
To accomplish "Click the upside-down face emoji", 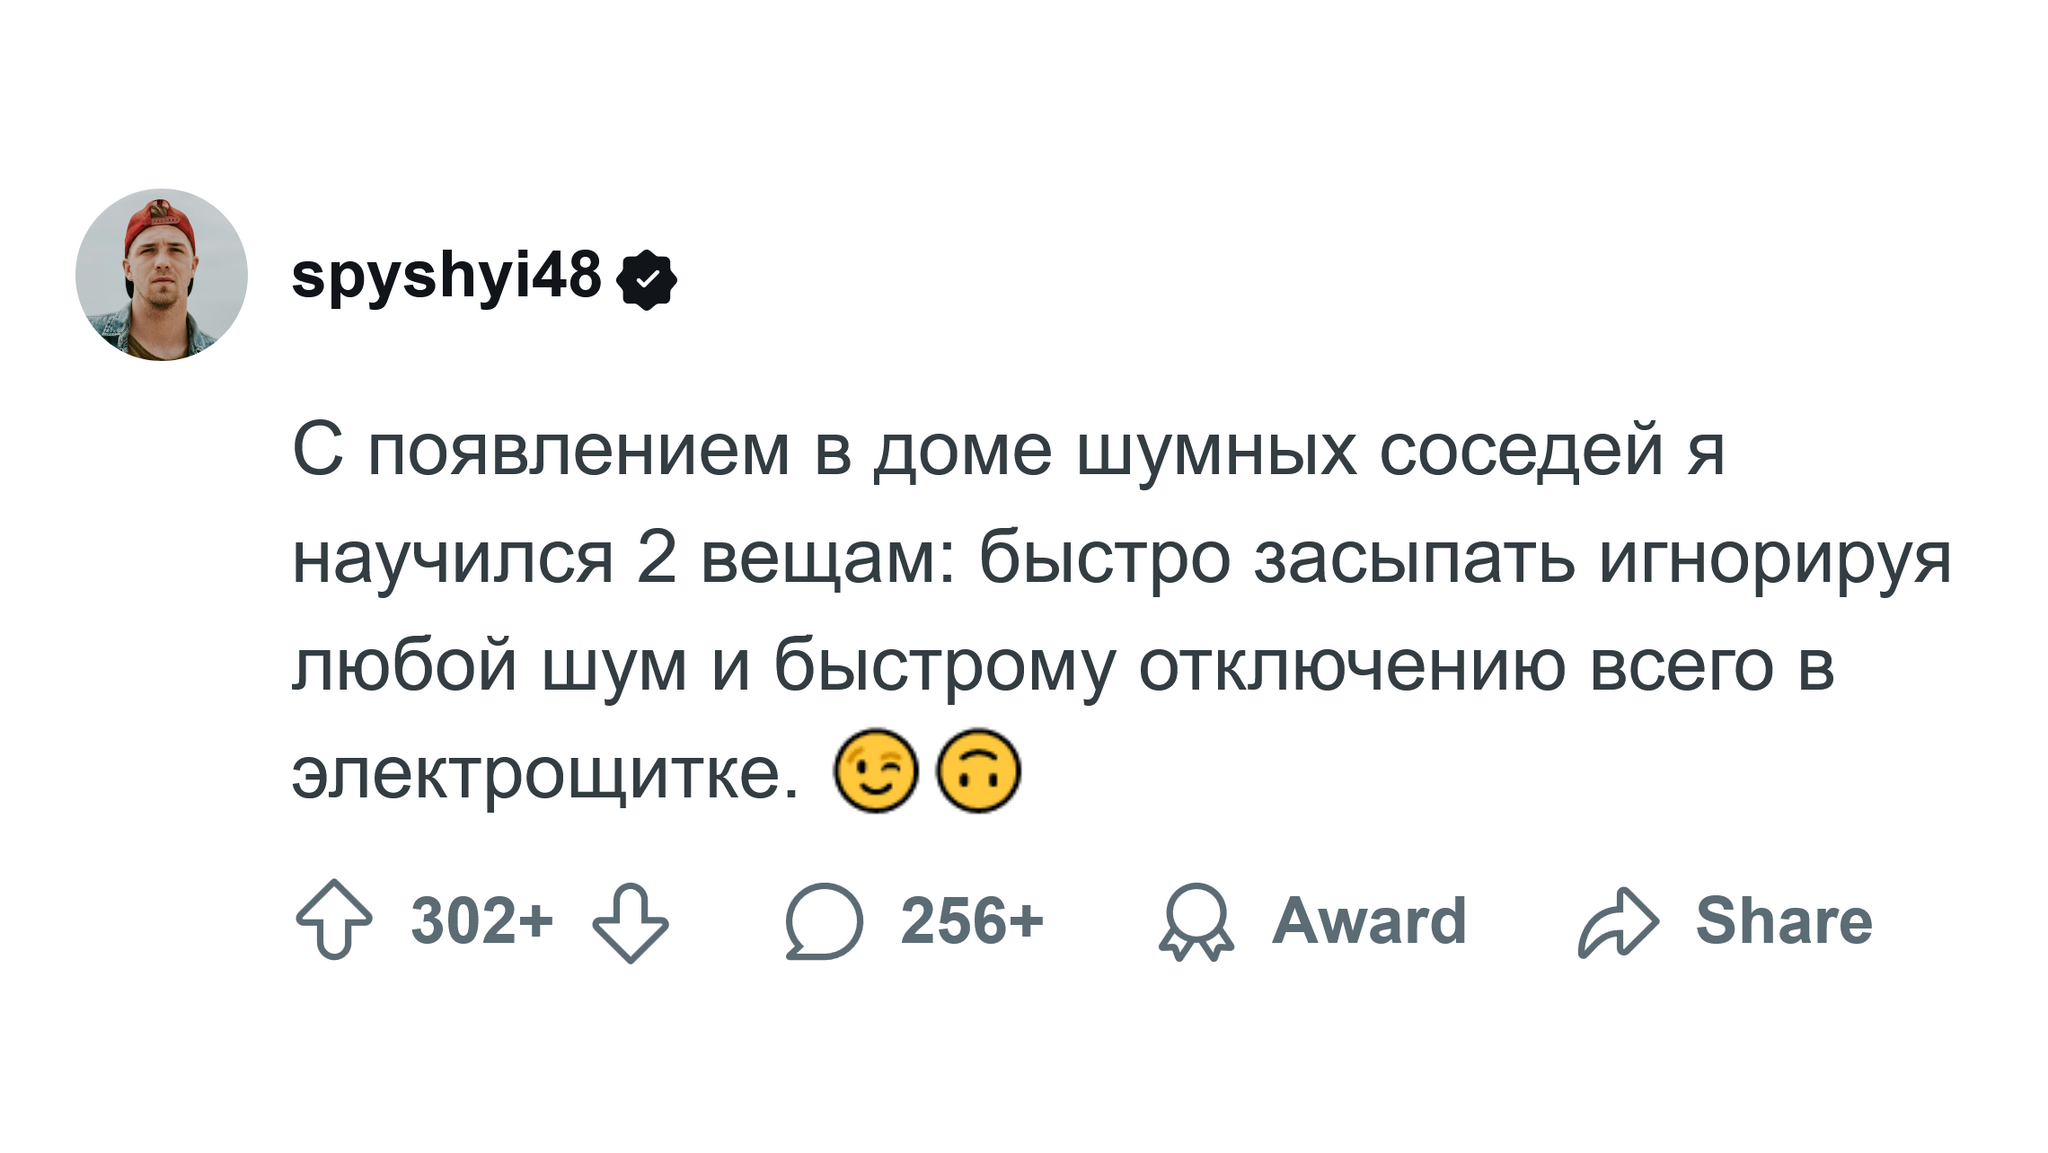I will (x=978, y=771).
